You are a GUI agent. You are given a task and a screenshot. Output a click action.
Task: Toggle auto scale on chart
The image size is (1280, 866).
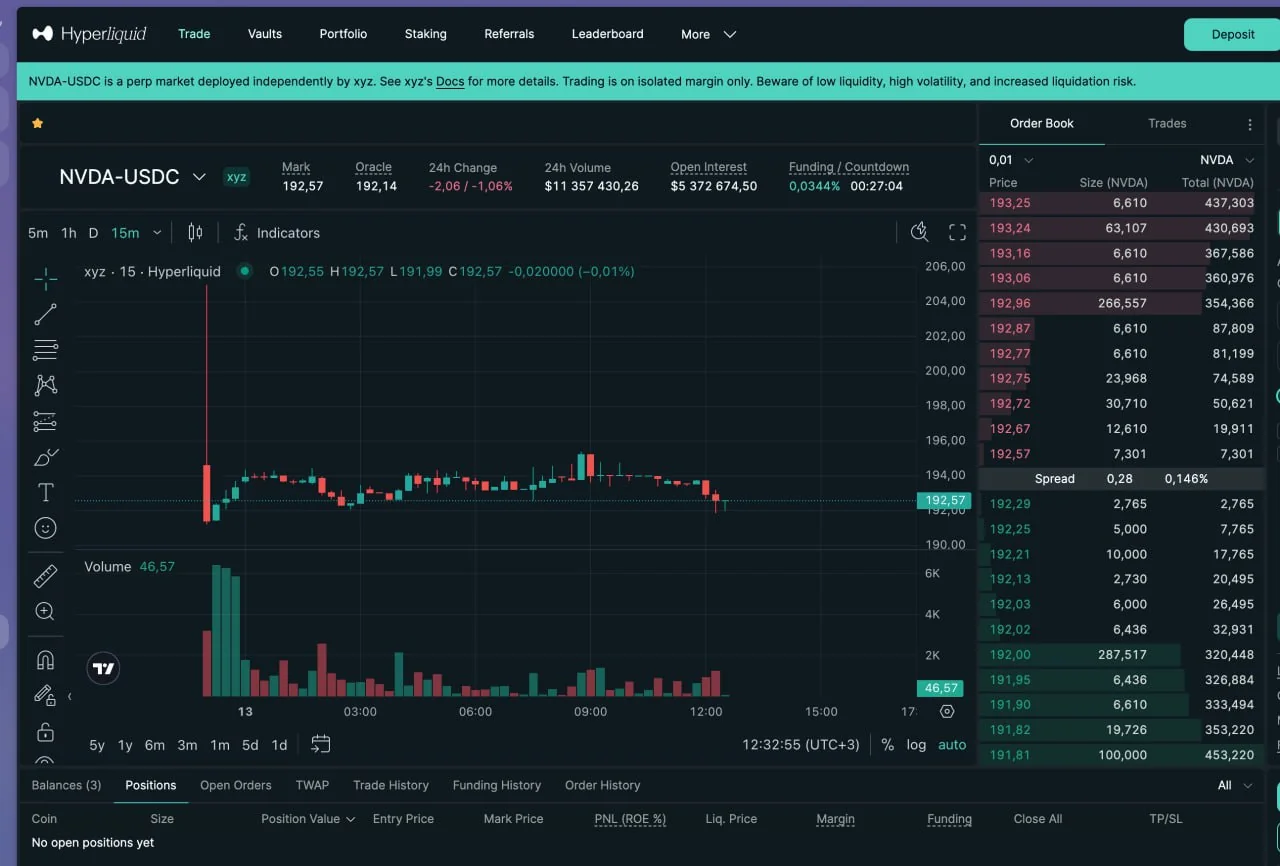click(x=952, y=745)
